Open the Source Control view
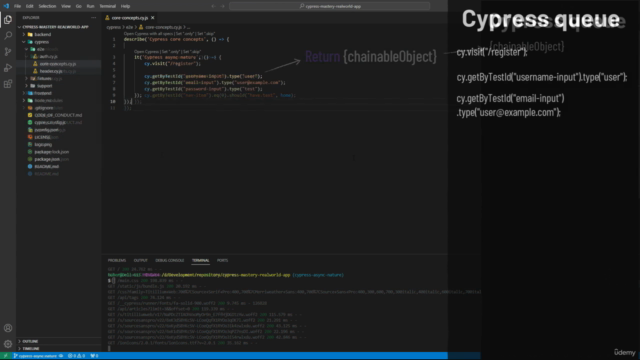640x360 pixels. point(8,51)
